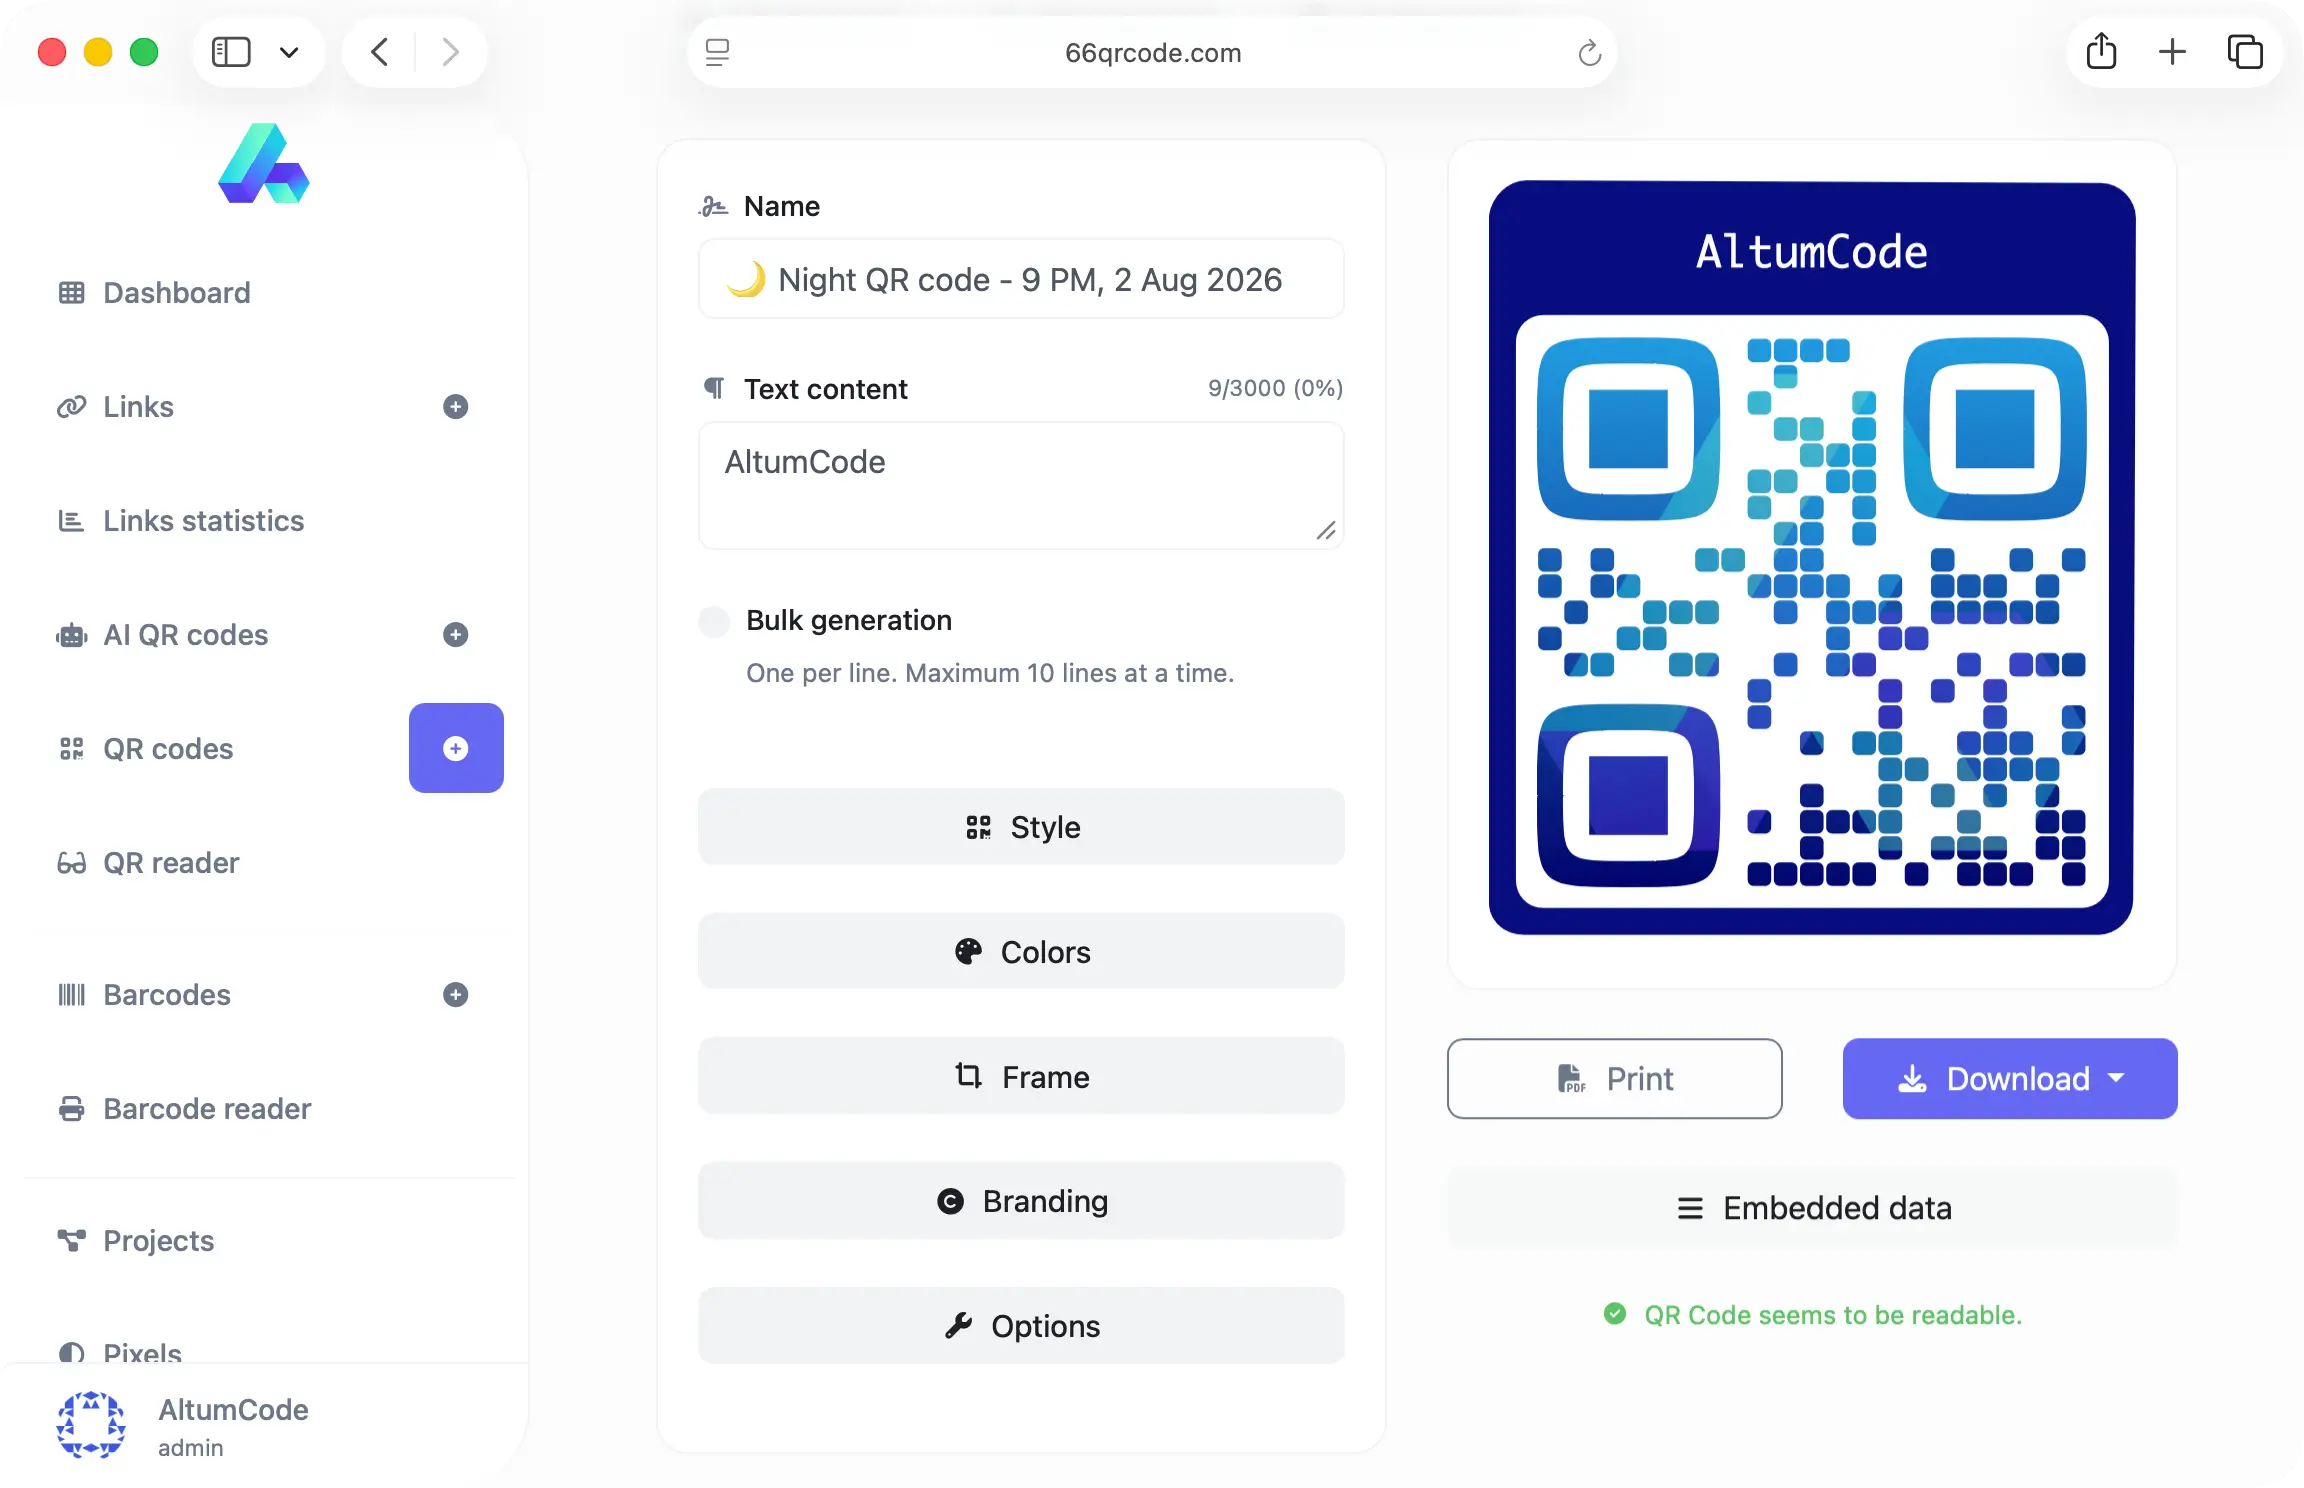Click the Safari share icon
Viewport: 2304px width, 1488px height.
point(2101,51)
